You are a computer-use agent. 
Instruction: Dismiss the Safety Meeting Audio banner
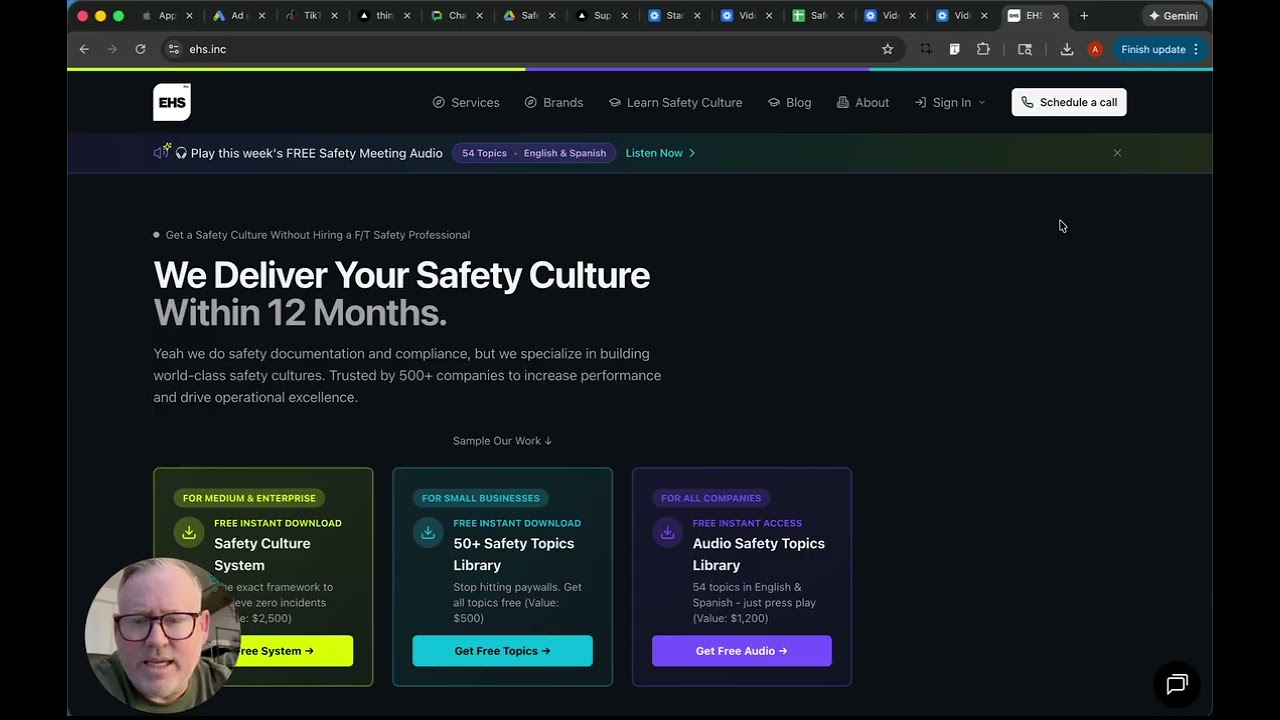click(1117, 153)
